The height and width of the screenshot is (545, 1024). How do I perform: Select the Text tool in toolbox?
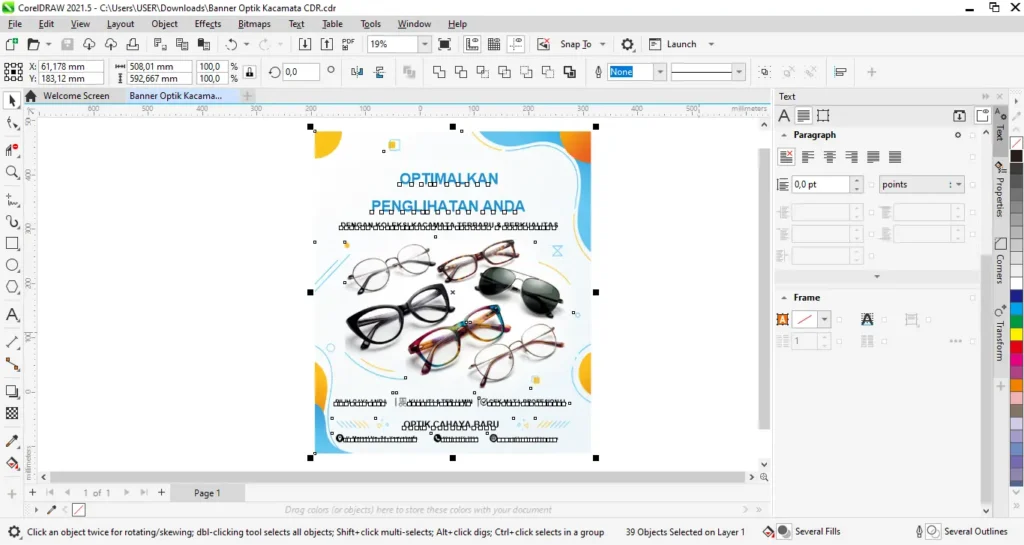(12, 315)
